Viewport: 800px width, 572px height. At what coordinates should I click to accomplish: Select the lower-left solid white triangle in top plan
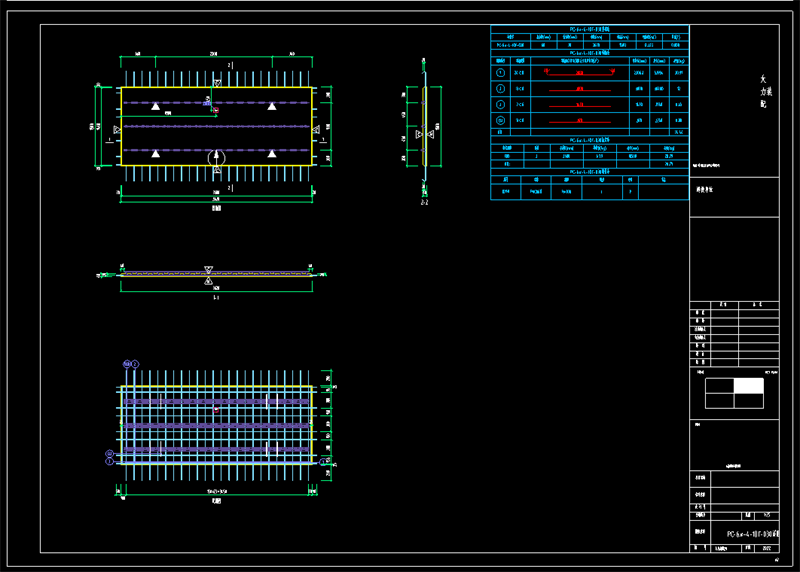click(x=156, y=154)
